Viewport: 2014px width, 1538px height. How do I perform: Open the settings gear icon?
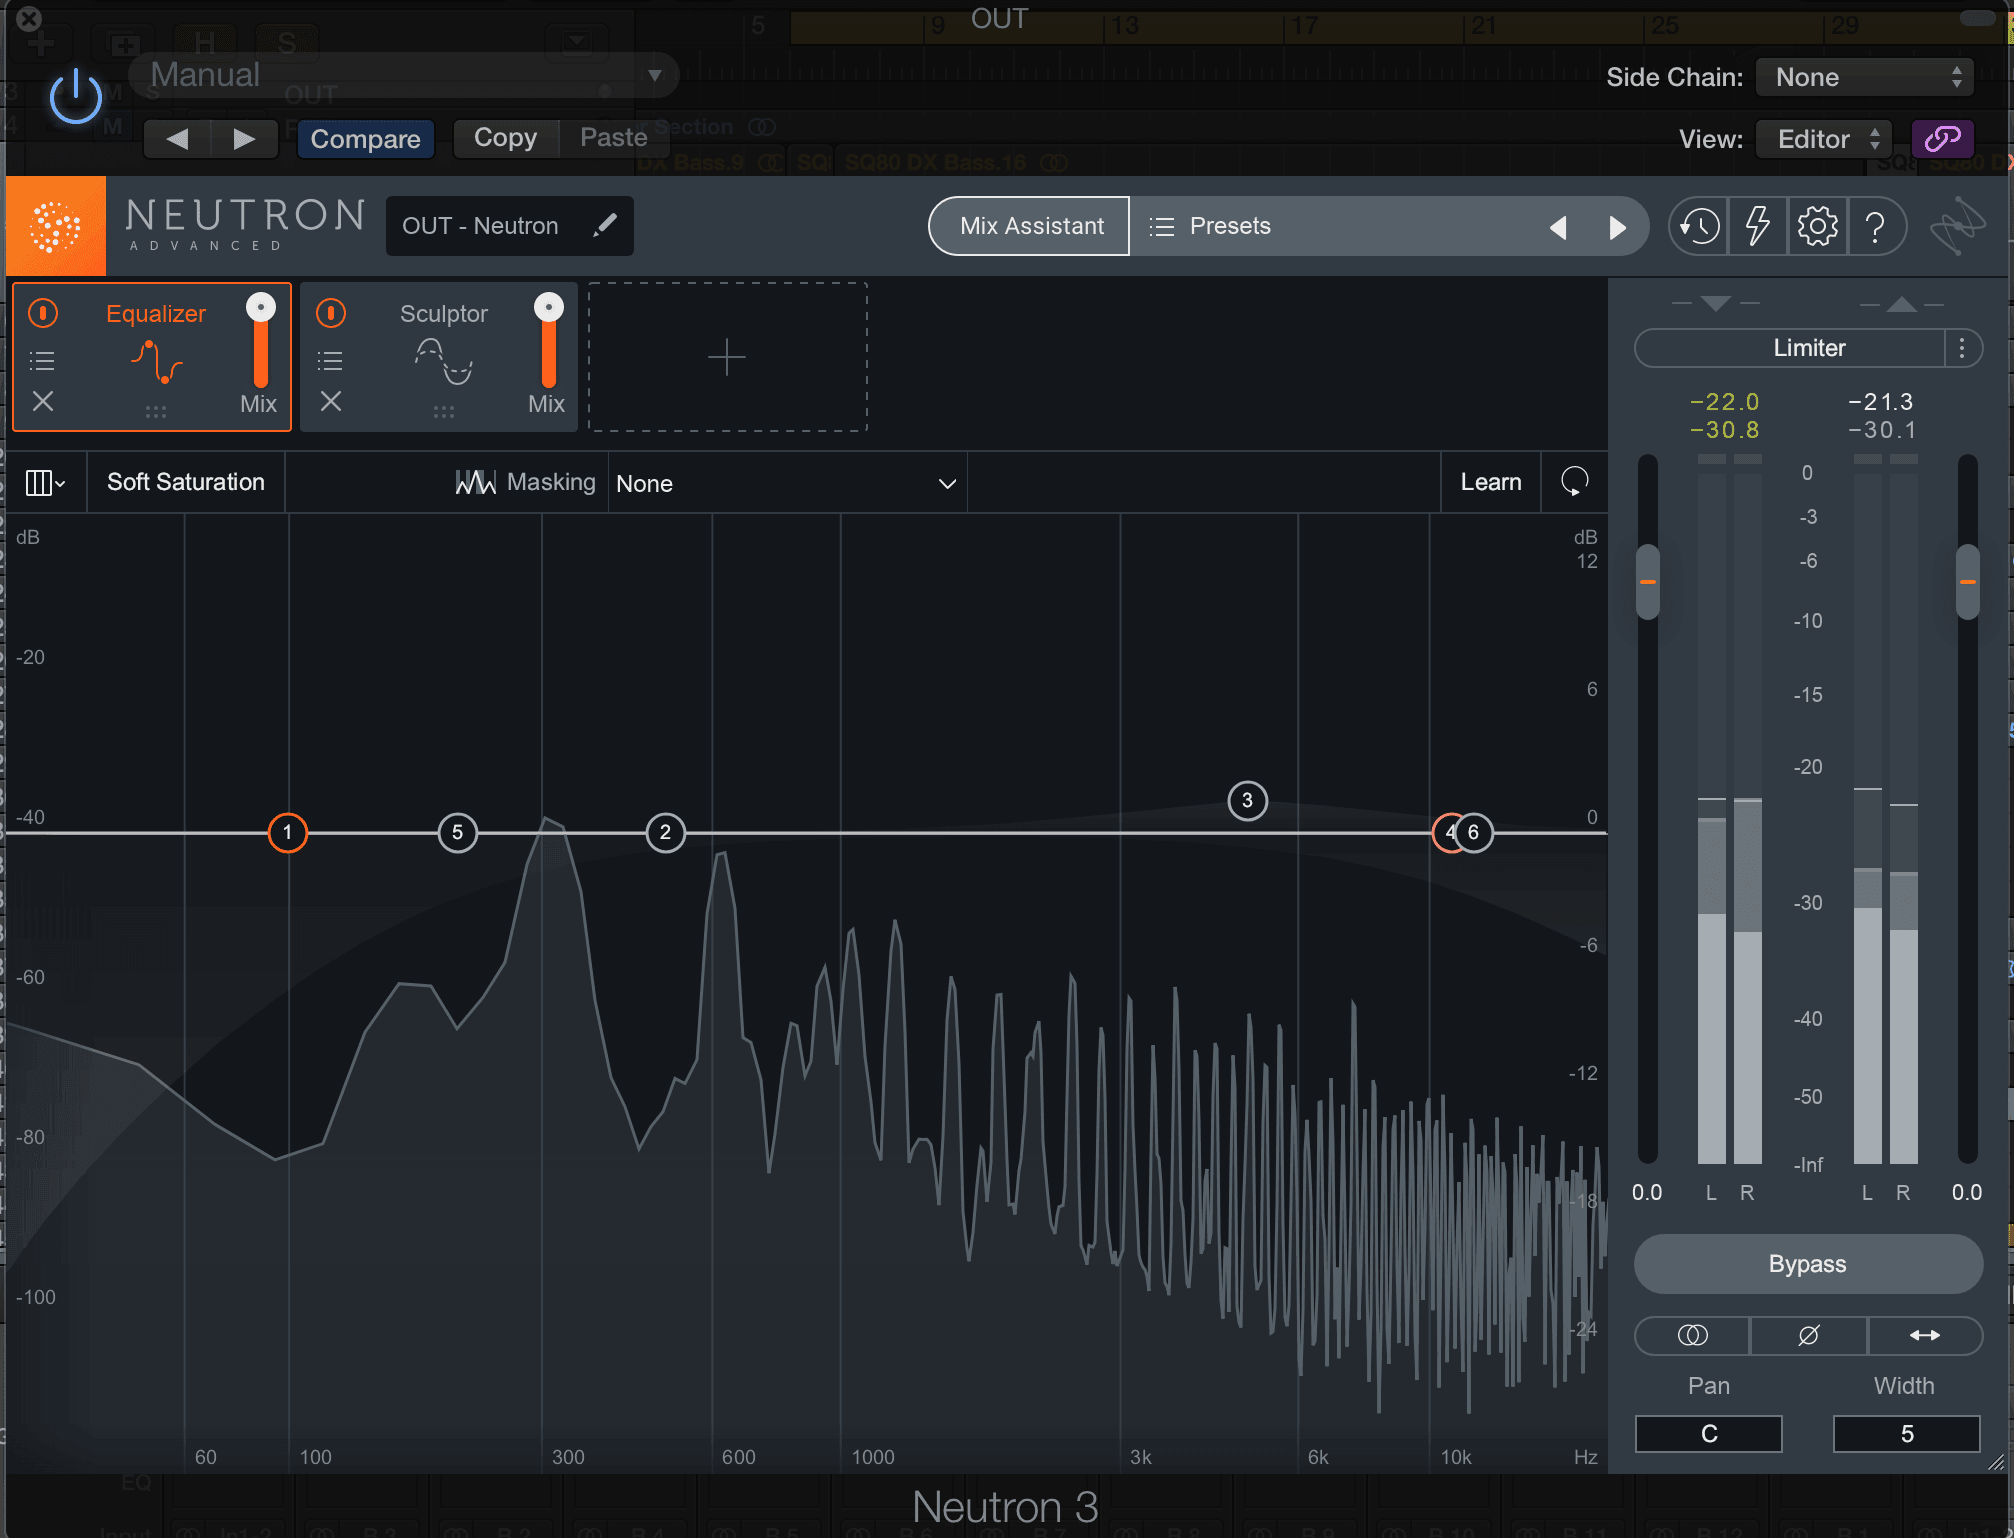[x=1817, y=226]
